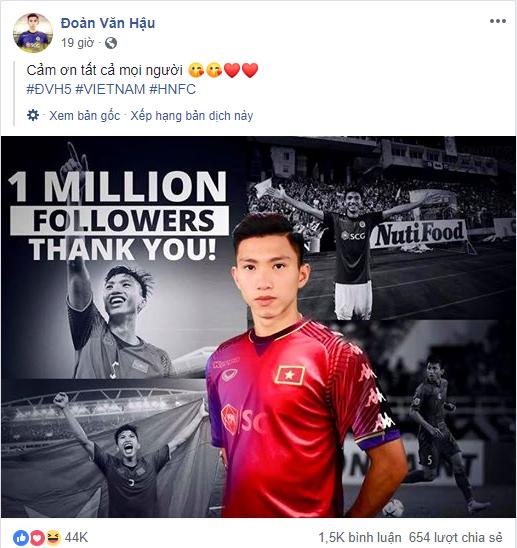Open the Đoàn Văn Hậu profile name link
The height and width of the screenshot is (548, 517).
(108, 23)
